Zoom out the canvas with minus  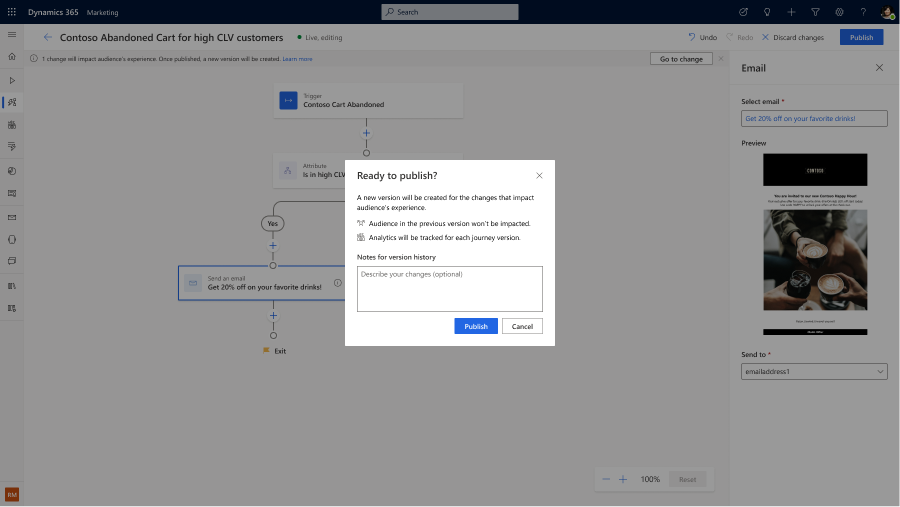click(x=606, y=479)
